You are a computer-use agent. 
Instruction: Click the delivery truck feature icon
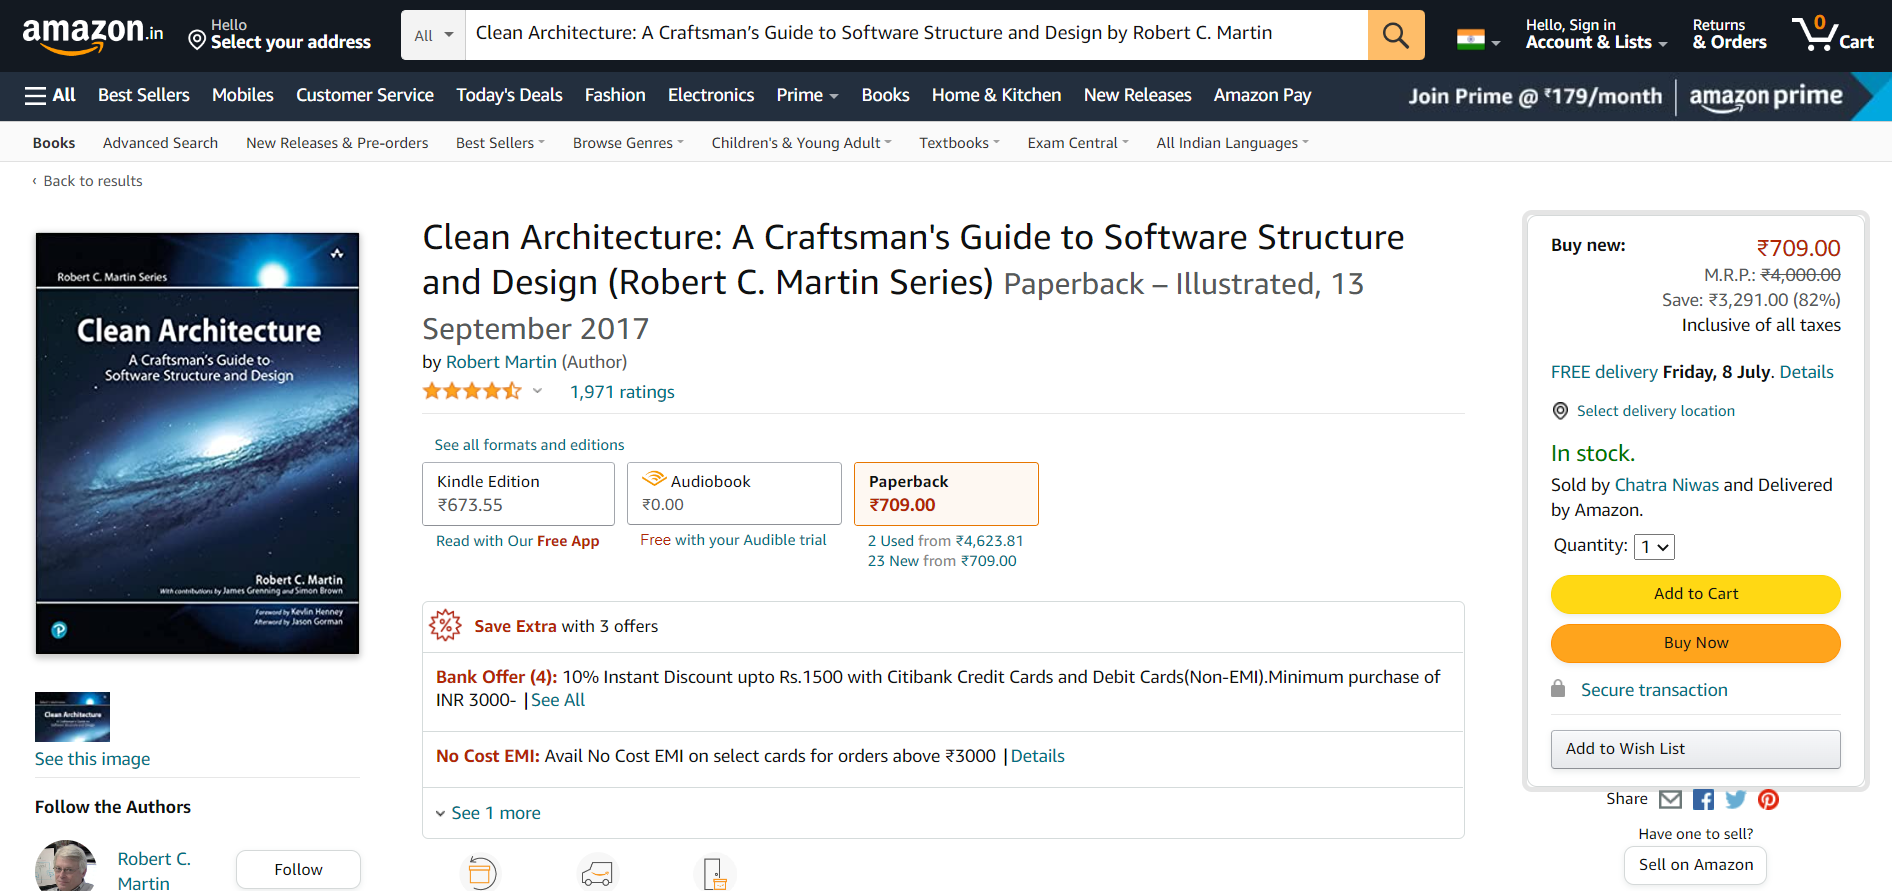[597, 873]
